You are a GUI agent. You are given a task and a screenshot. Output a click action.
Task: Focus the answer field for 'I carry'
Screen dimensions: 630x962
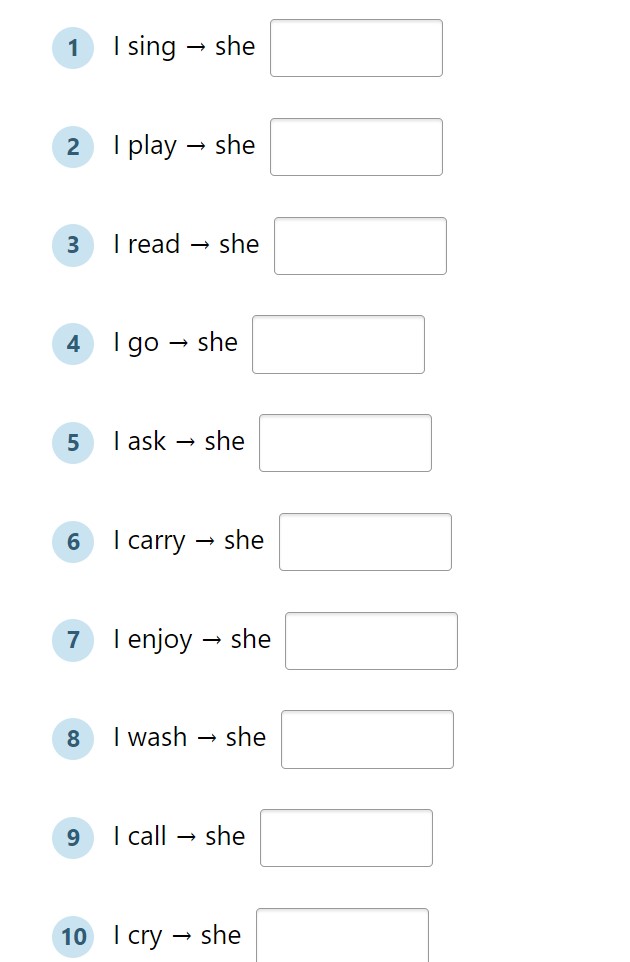point(366,542)
